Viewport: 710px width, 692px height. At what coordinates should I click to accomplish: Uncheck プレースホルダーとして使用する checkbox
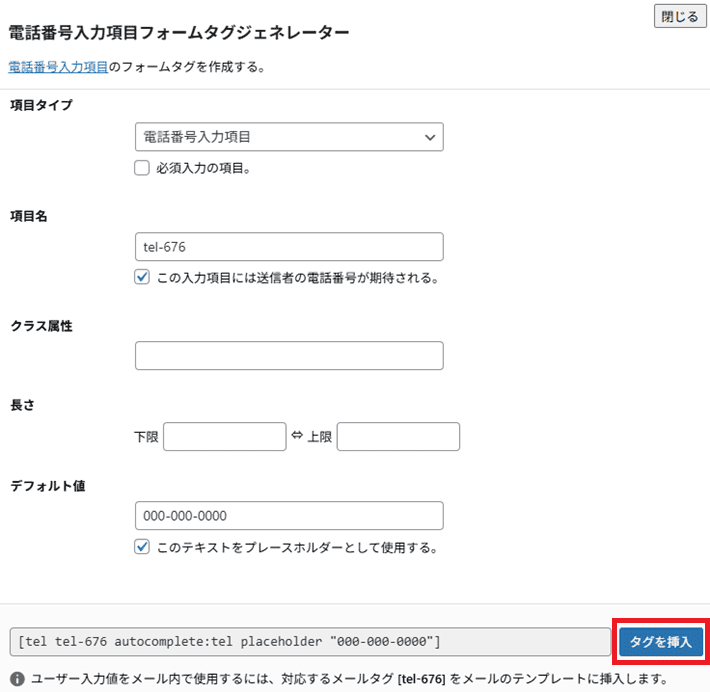click(142, 547)
